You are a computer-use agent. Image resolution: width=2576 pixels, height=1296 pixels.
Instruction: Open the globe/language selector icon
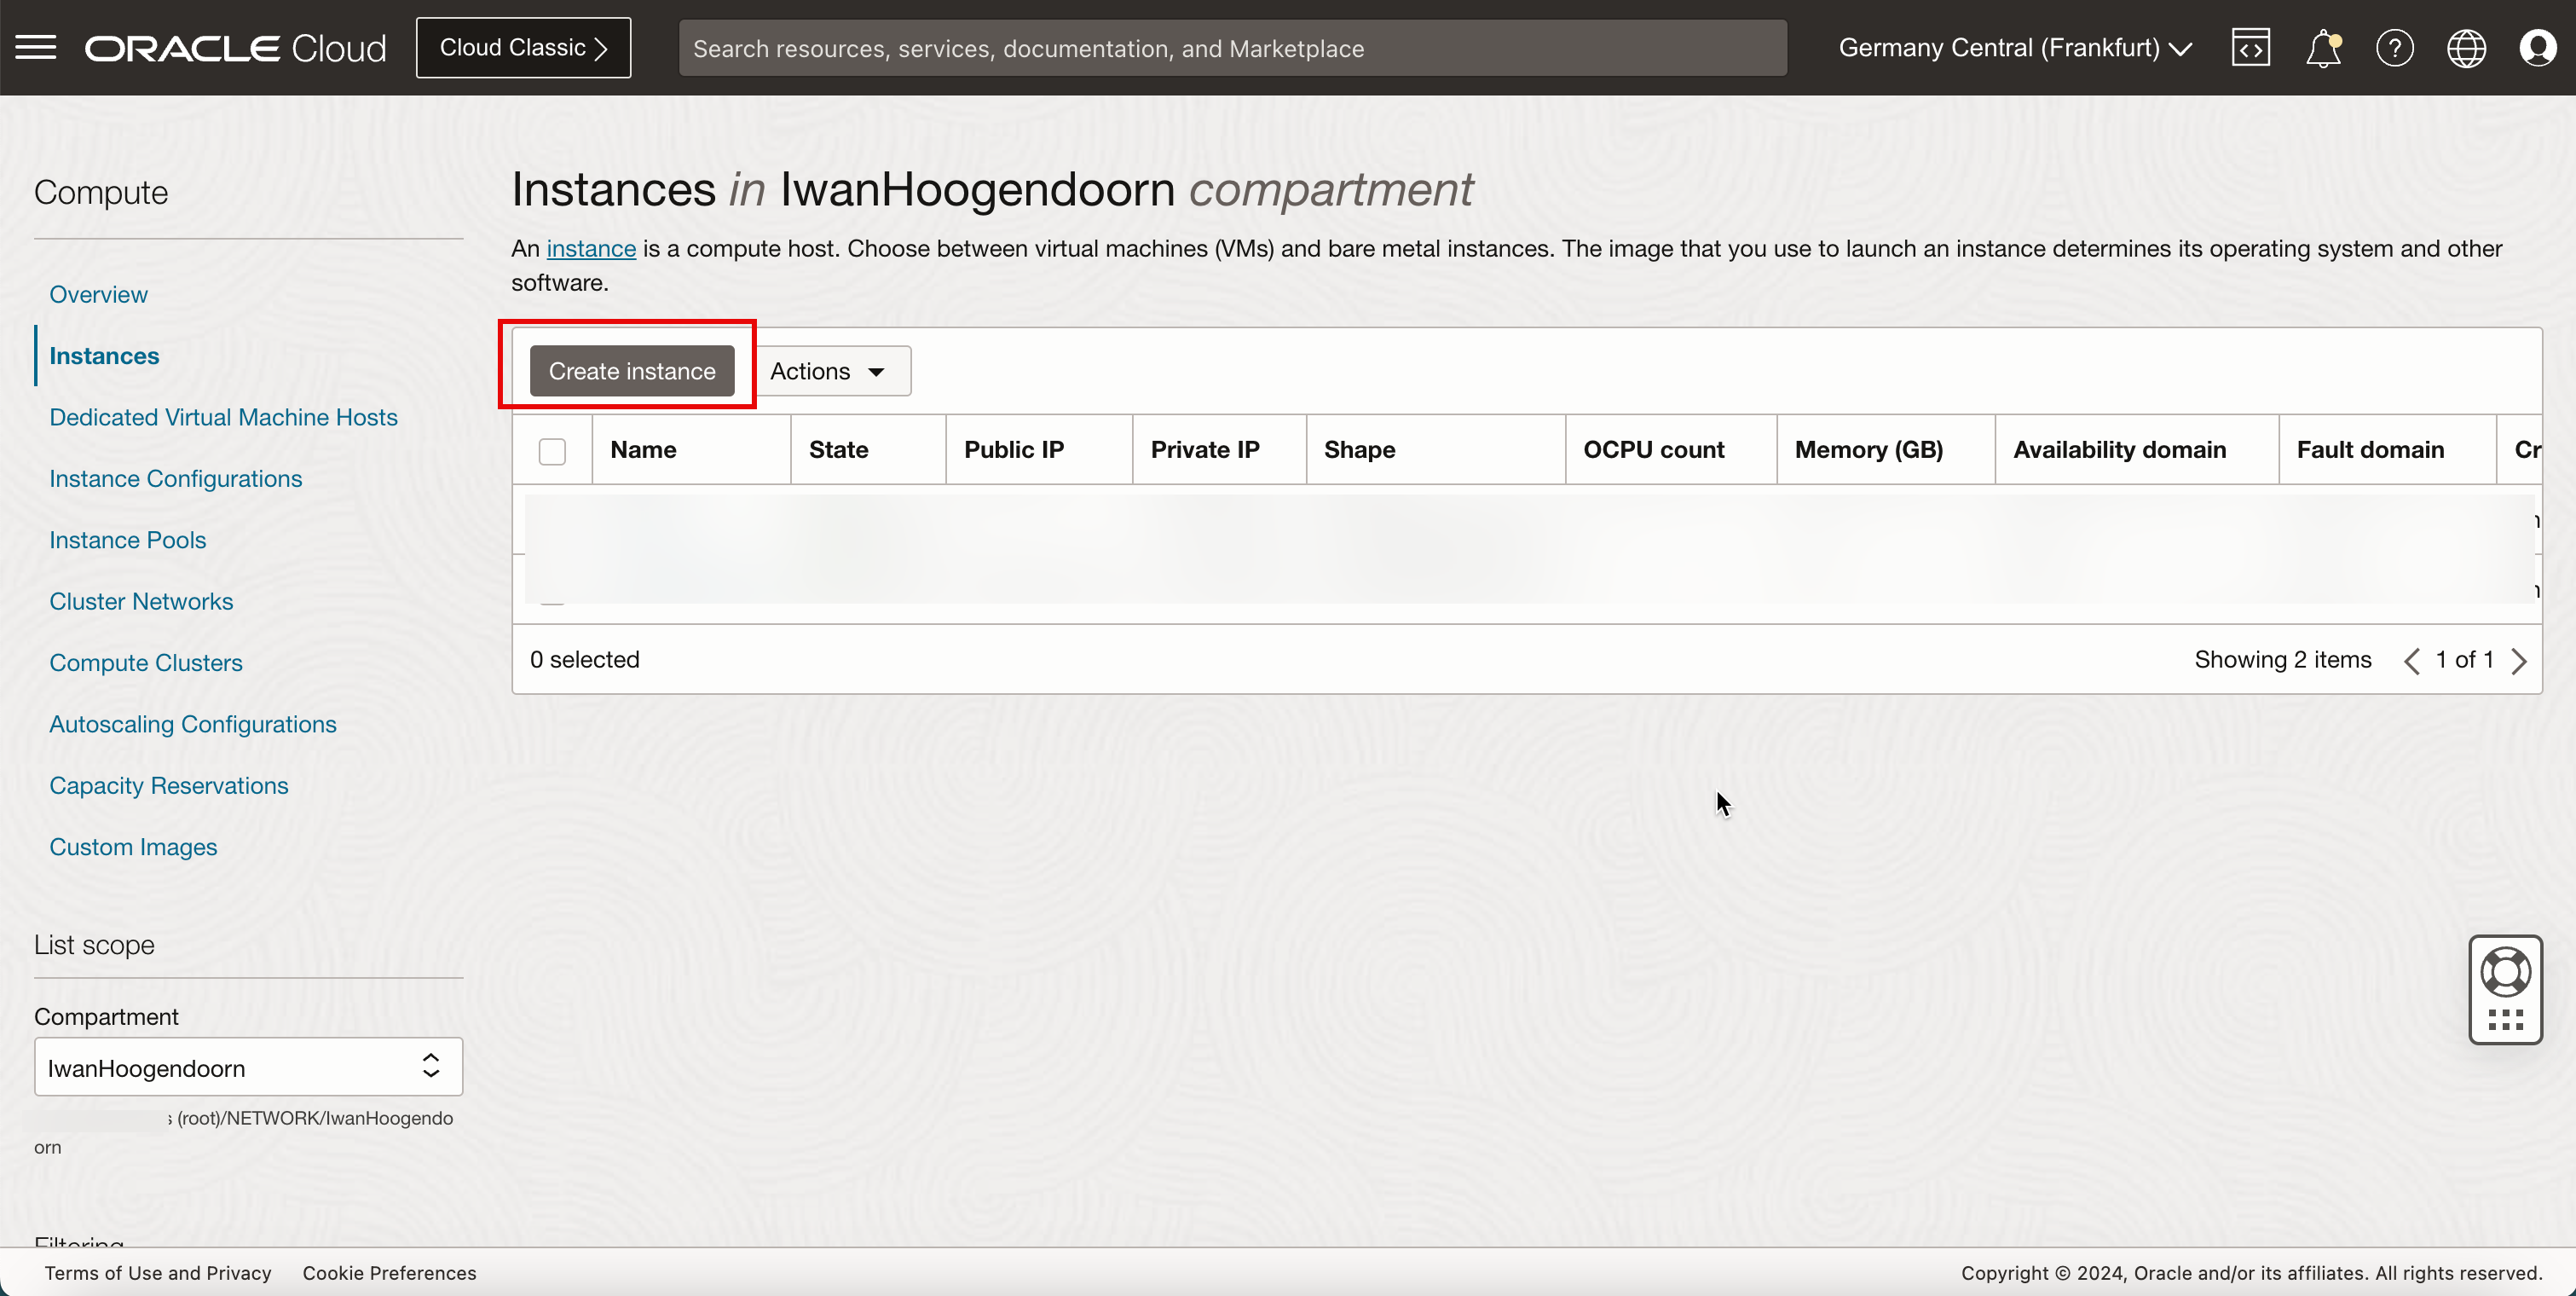[x=2465, y=46]
